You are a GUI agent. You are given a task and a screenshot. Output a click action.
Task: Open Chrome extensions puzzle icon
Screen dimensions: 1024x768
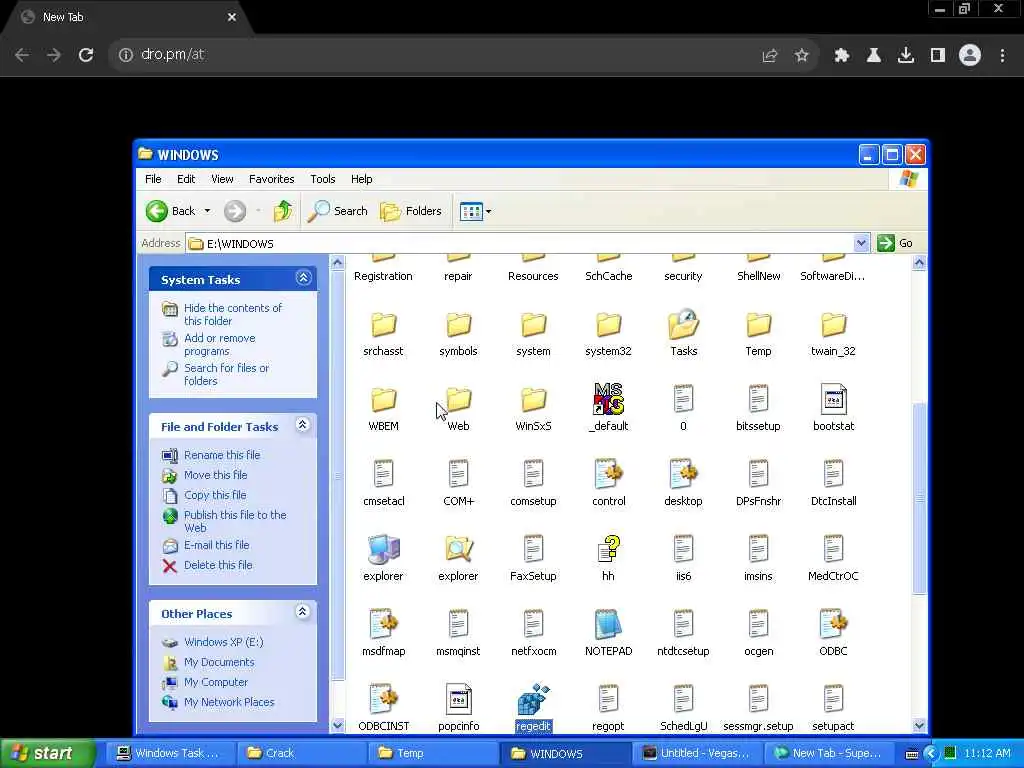click(x=841, y=55)
